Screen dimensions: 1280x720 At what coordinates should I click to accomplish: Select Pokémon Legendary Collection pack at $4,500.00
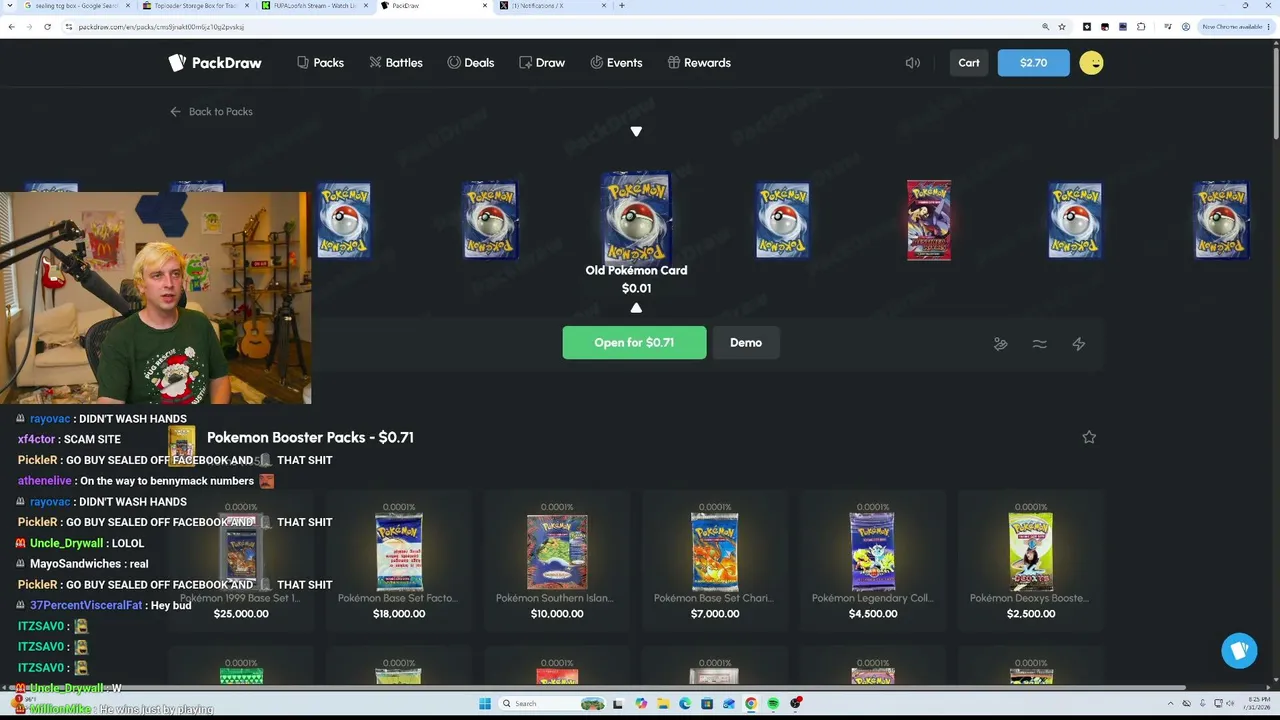tap(873, 560)
